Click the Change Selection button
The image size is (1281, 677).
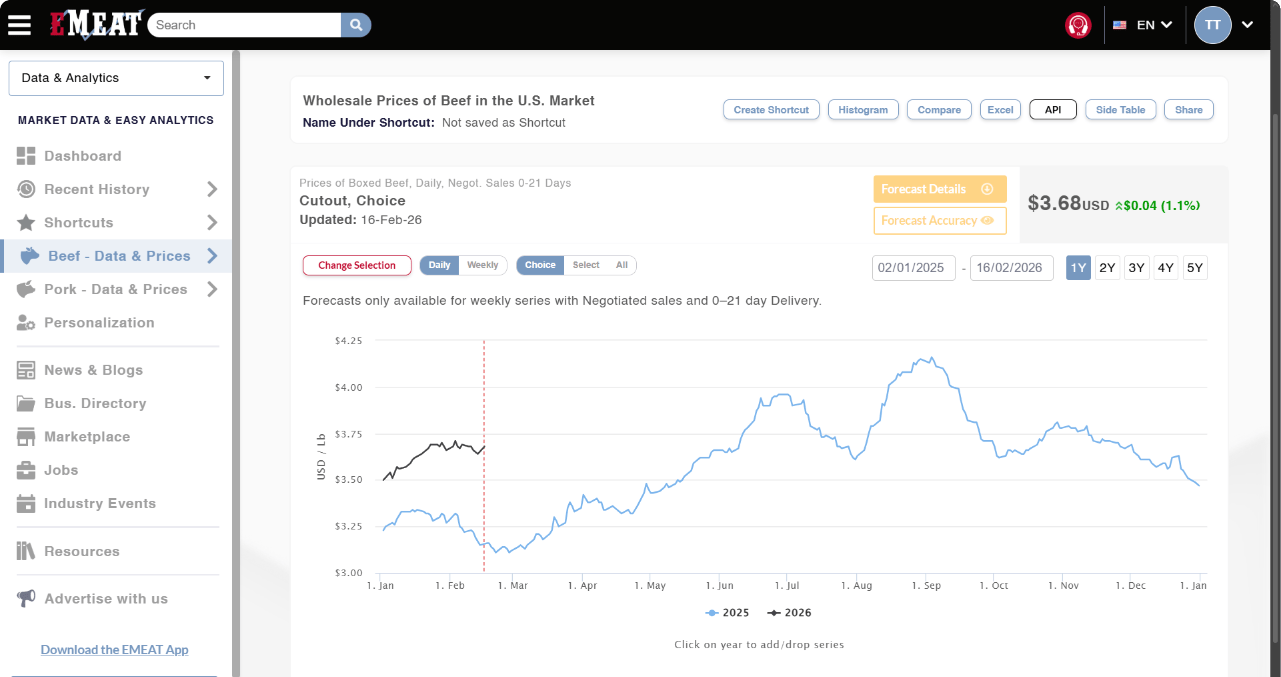[x=357, y=265]
